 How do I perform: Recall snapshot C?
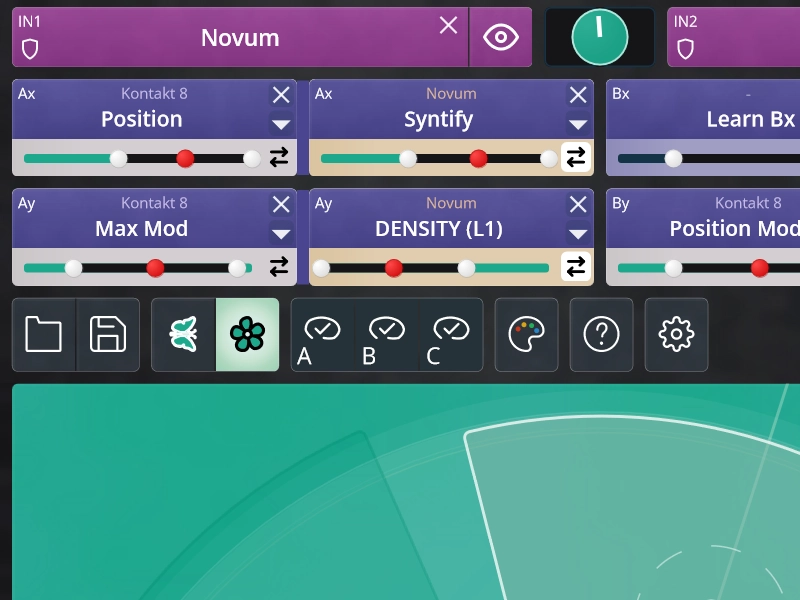pos(451,335)
